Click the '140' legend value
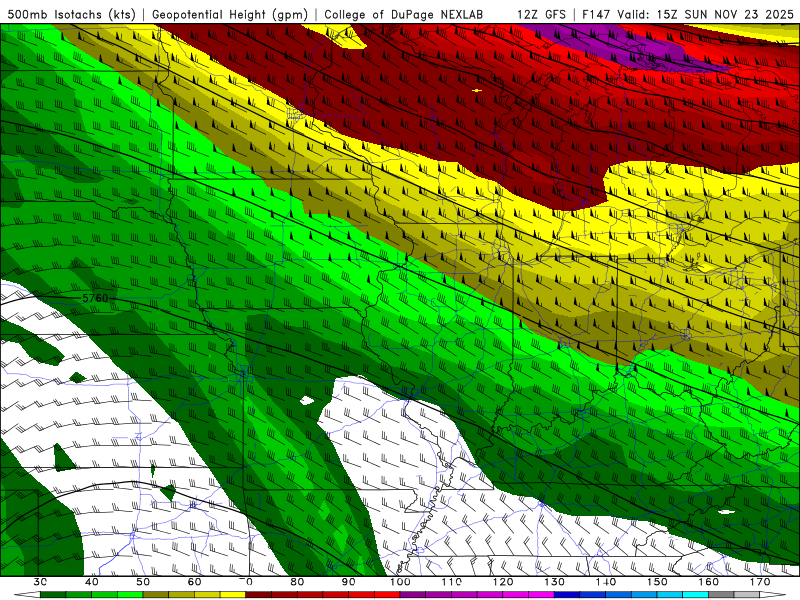 (x=606, y=582)
